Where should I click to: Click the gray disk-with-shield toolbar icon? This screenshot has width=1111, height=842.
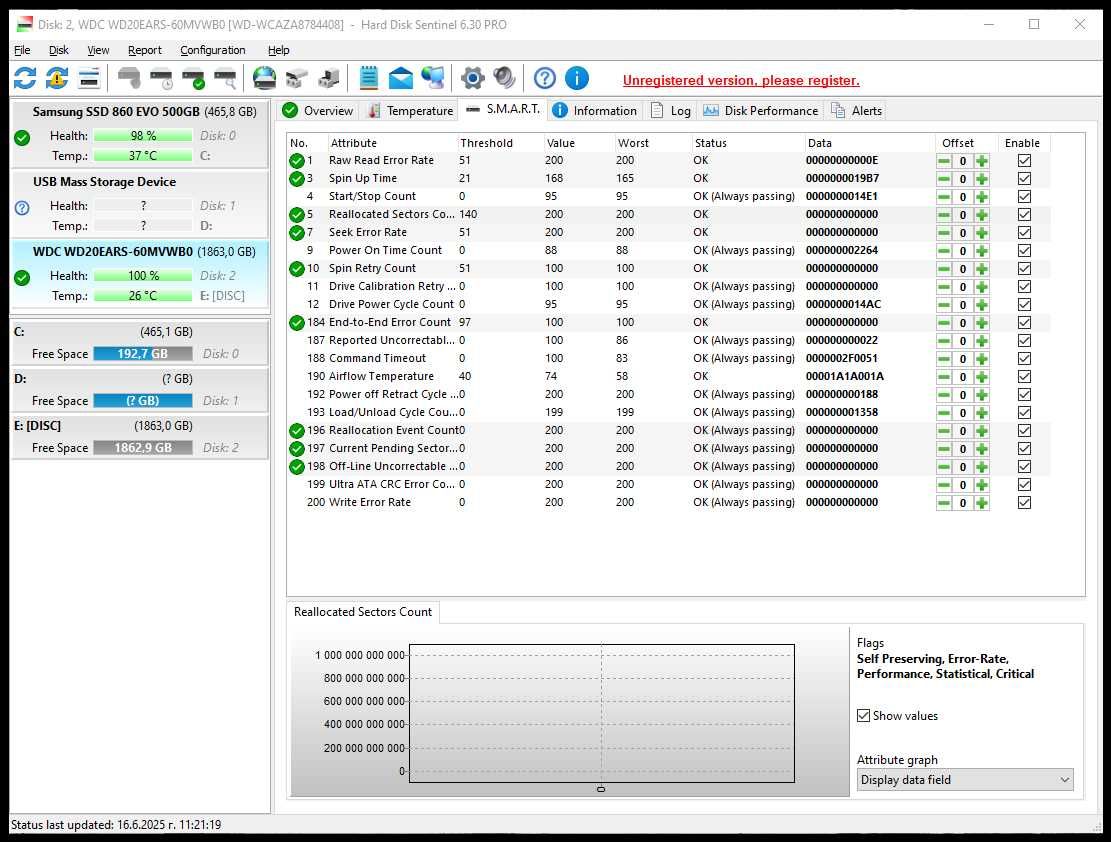pyautogui.click(x=129, y=78)
